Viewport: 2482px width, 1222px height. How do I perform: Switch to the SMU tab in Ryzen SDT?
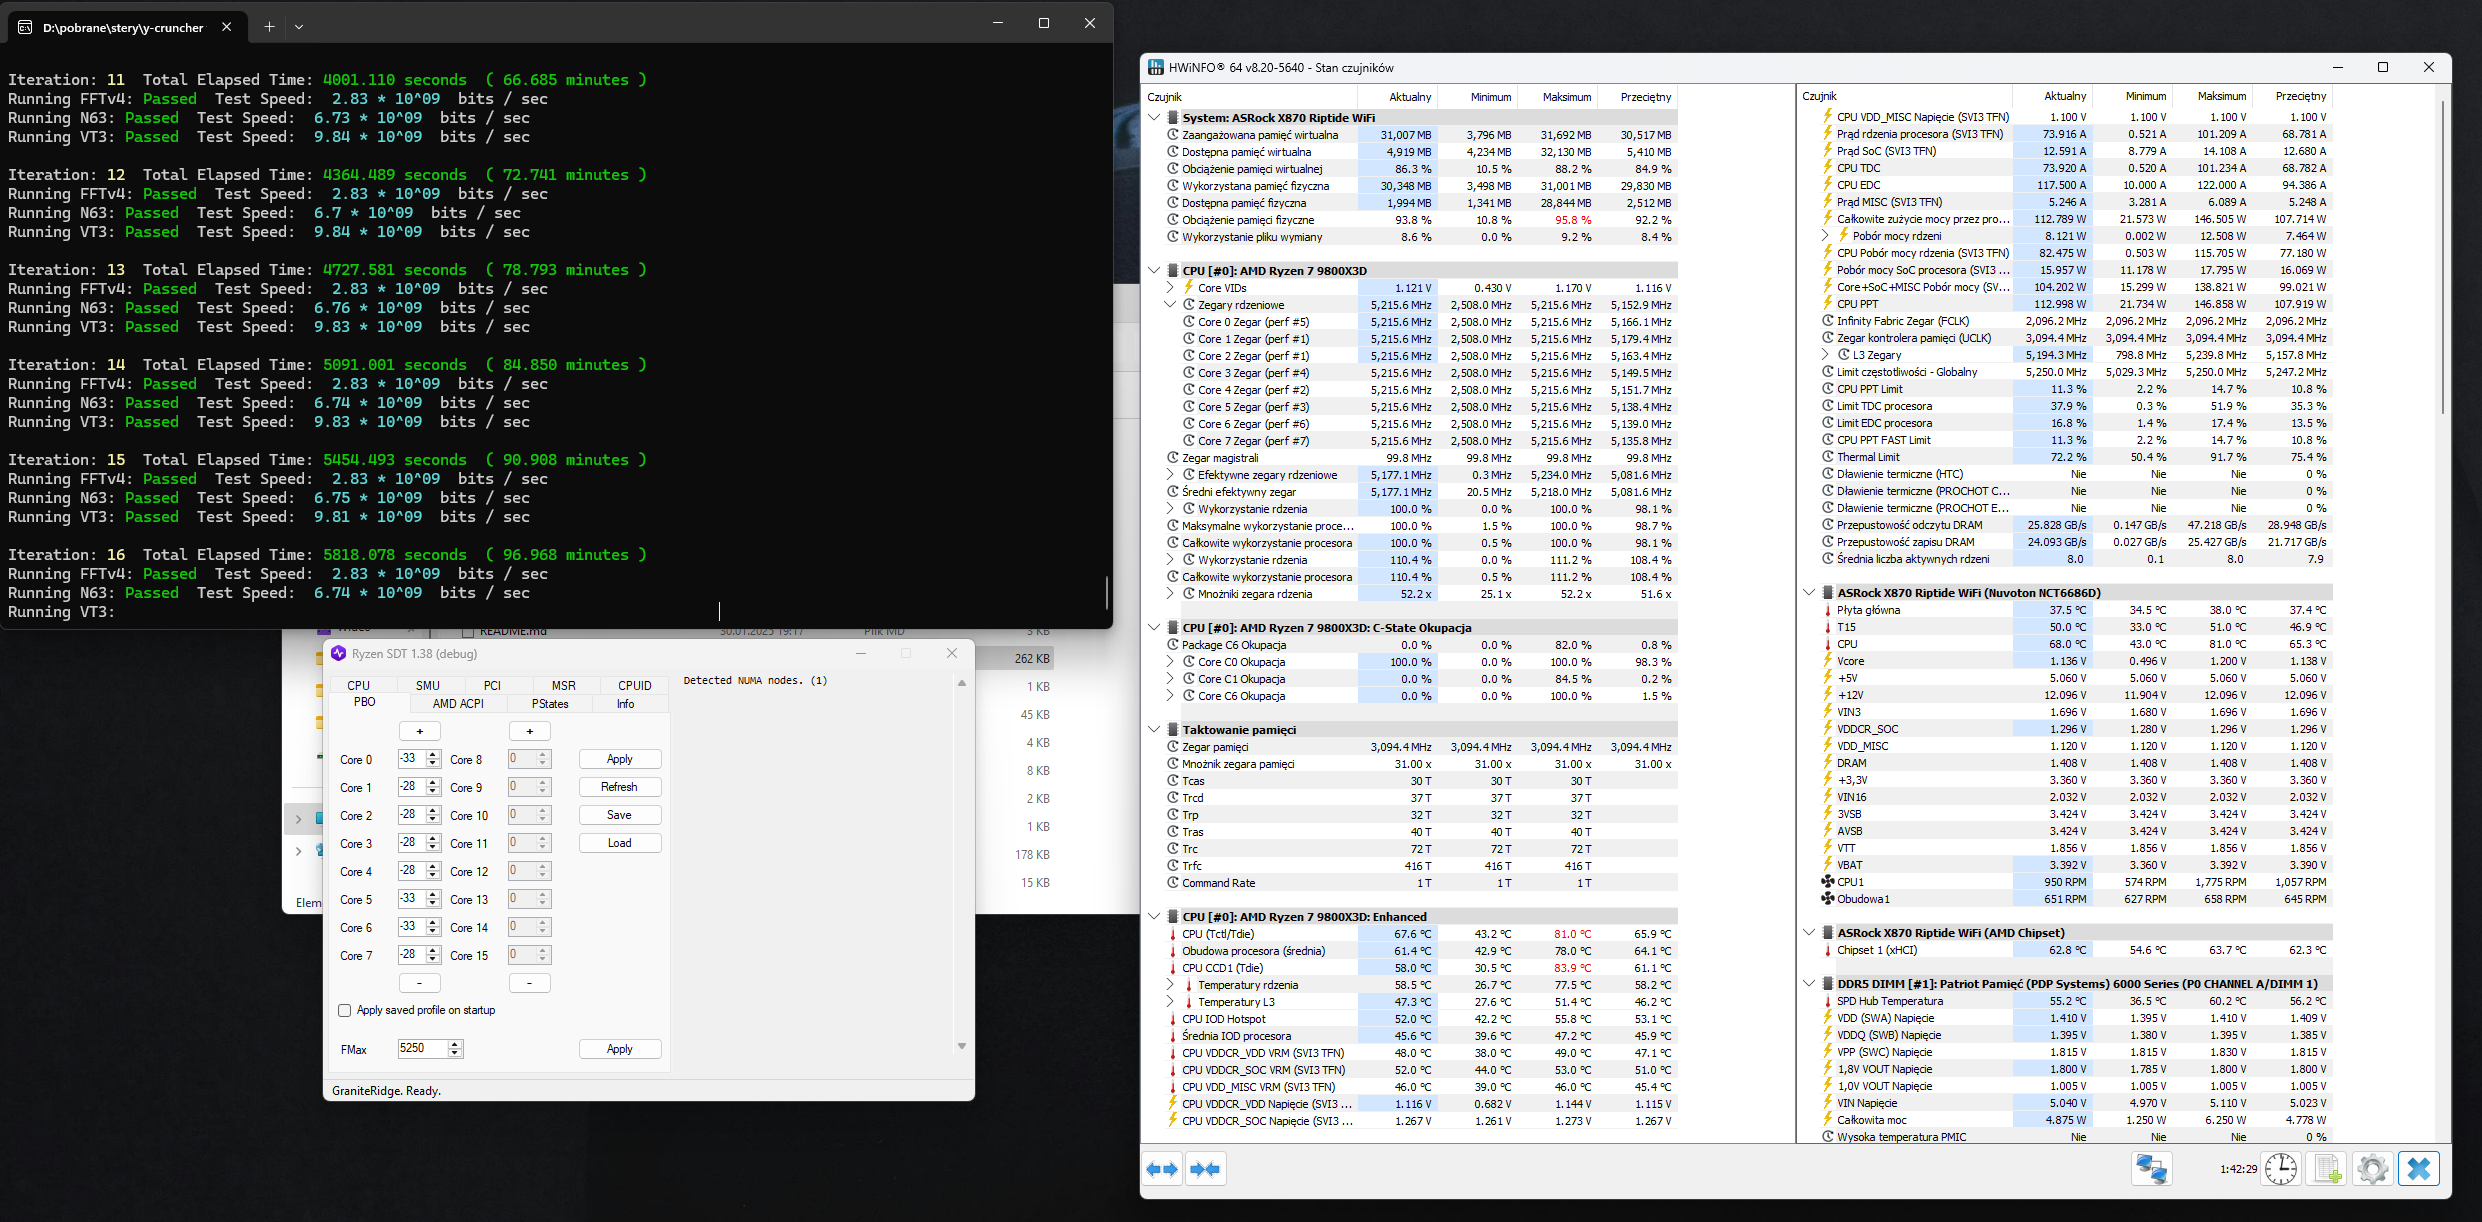click(x=428, y=686)
